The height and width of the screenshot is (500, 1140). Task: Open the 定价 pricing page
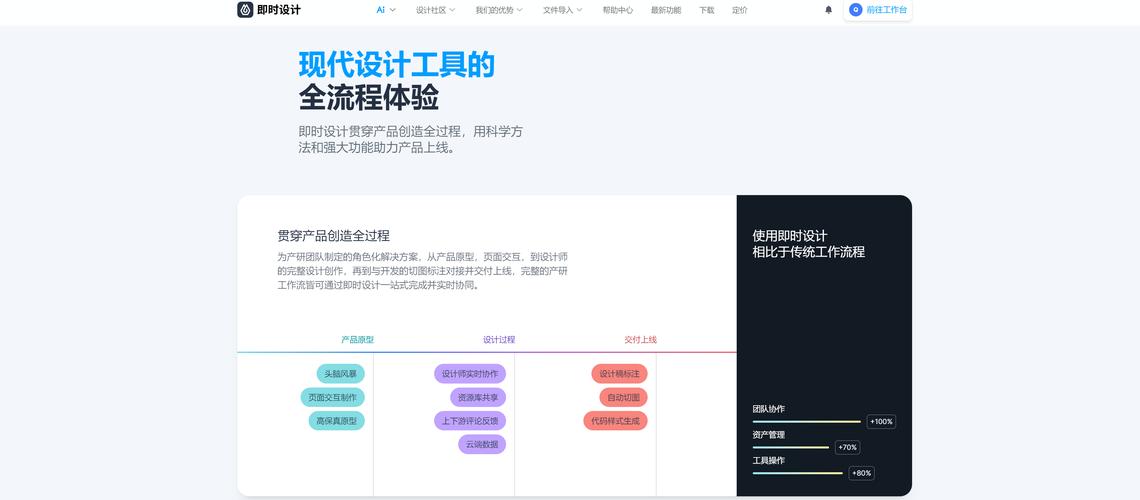pyautogui.click(x=739, y=10)
